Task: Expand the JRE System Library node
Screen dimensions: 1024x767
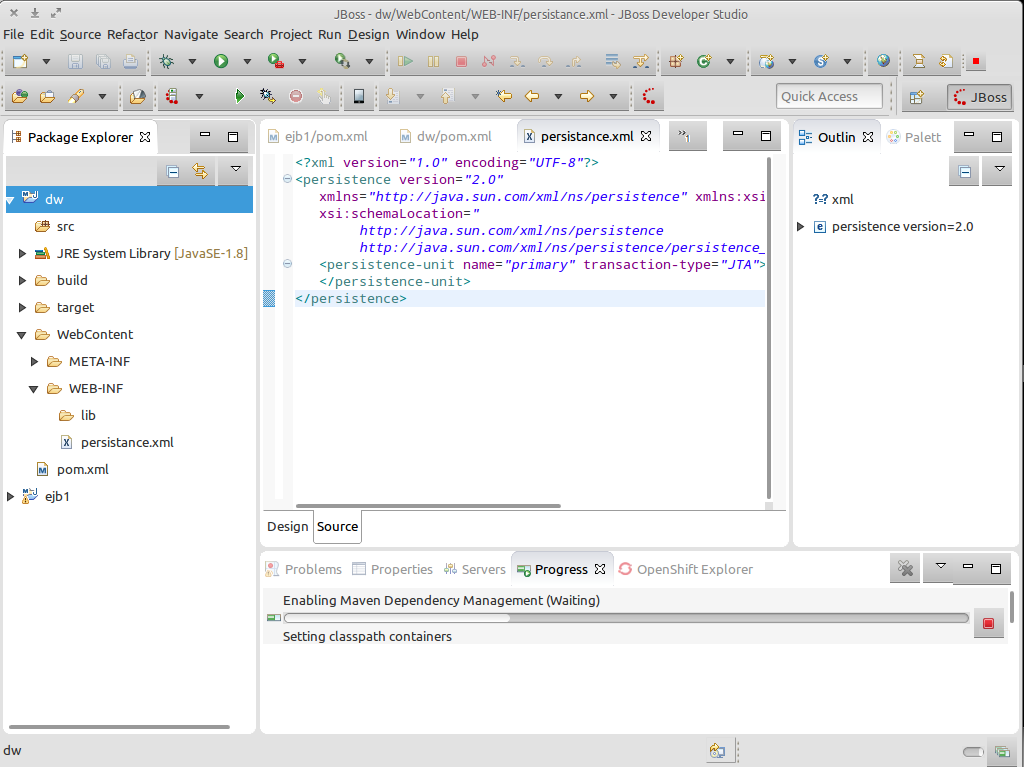Action: tap(23, 254)
